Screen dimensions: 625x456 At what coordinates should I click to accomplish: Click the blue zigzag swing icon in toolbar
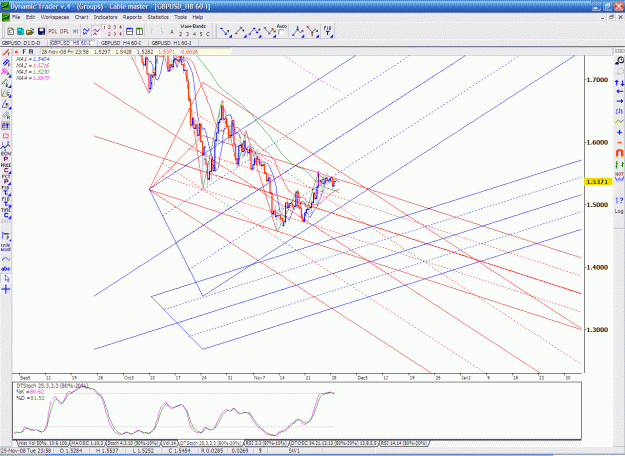pyautogui.click(x=86, y=31)
